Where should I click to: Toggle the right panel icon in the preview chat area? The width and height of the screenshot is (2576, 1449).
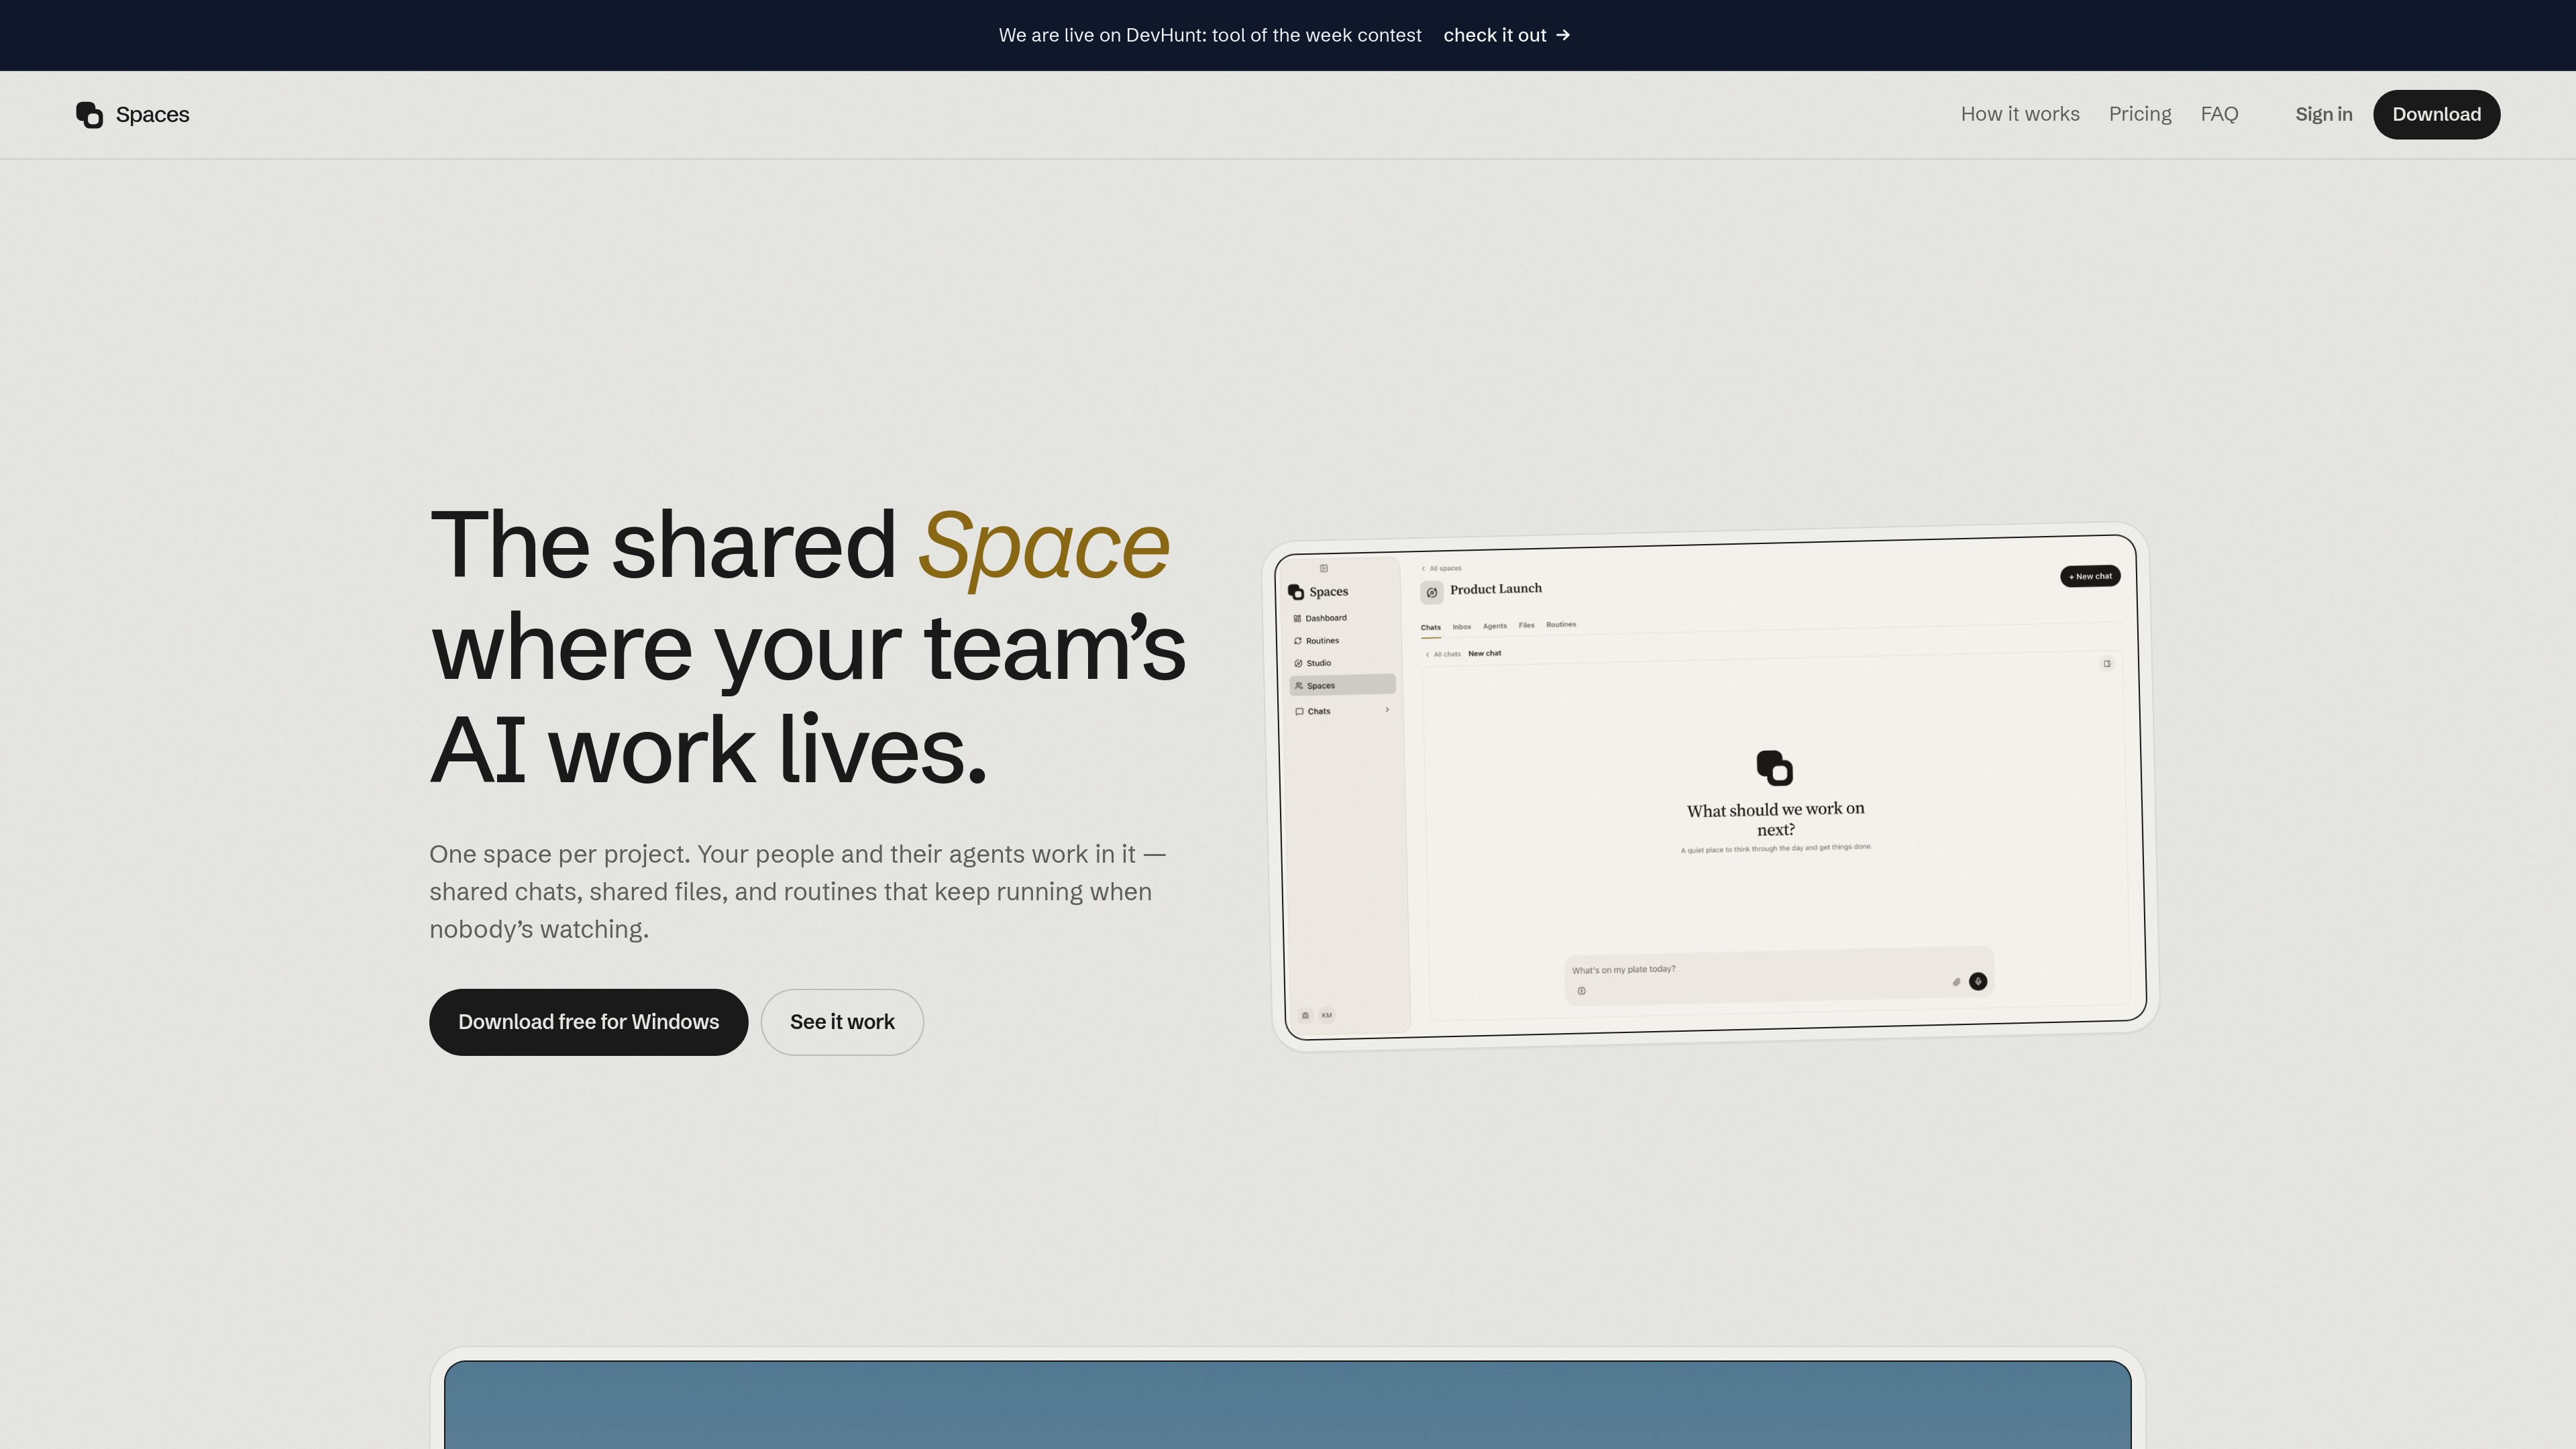[x=2107, y=663]
